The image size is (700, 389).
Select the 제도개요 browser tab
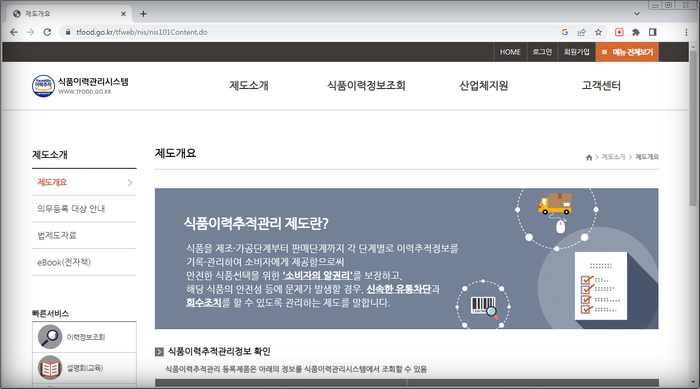pos(69,14)
